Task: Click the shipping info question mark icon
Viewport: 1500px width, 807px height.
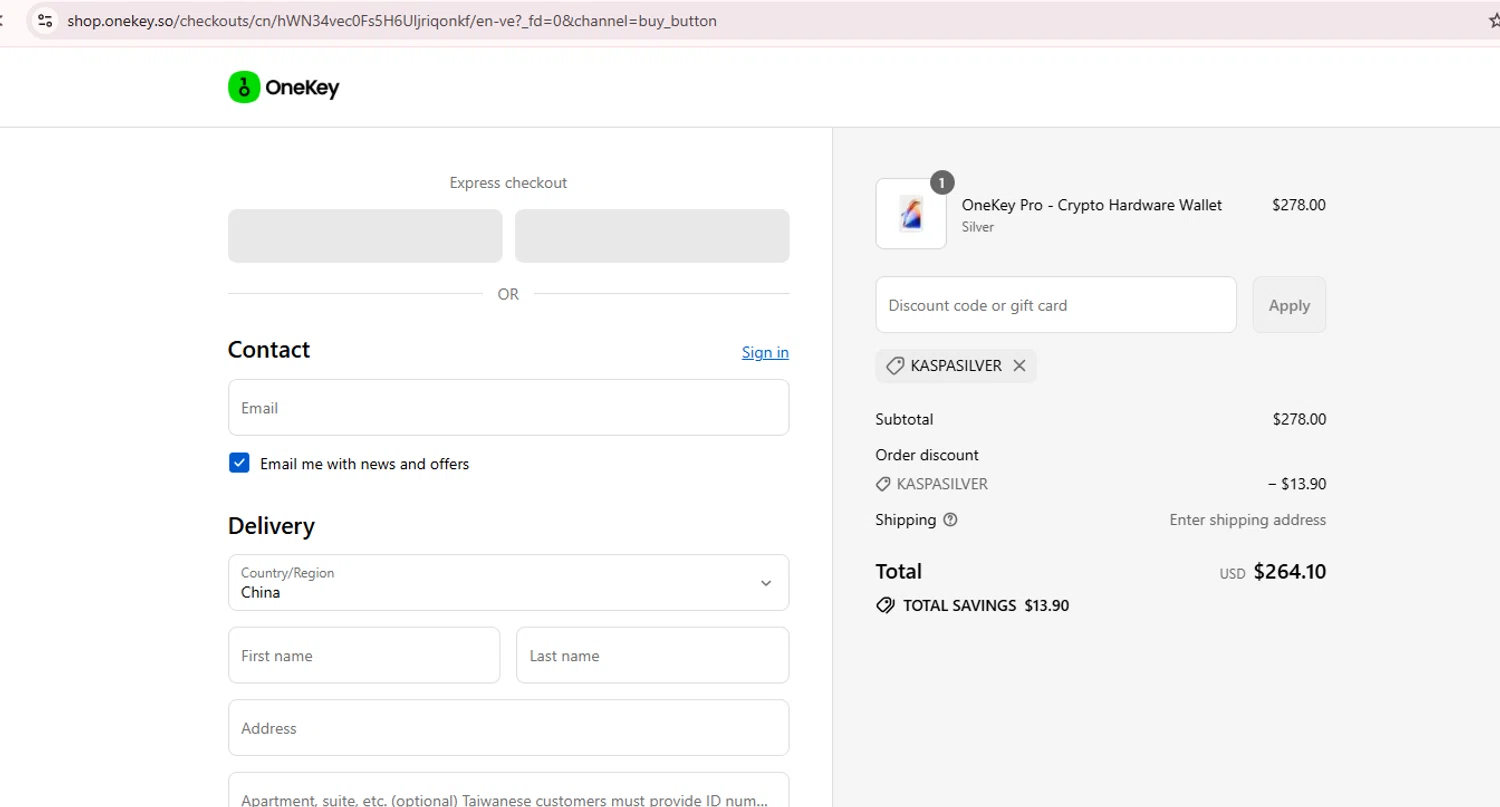Action: [950, 520]
